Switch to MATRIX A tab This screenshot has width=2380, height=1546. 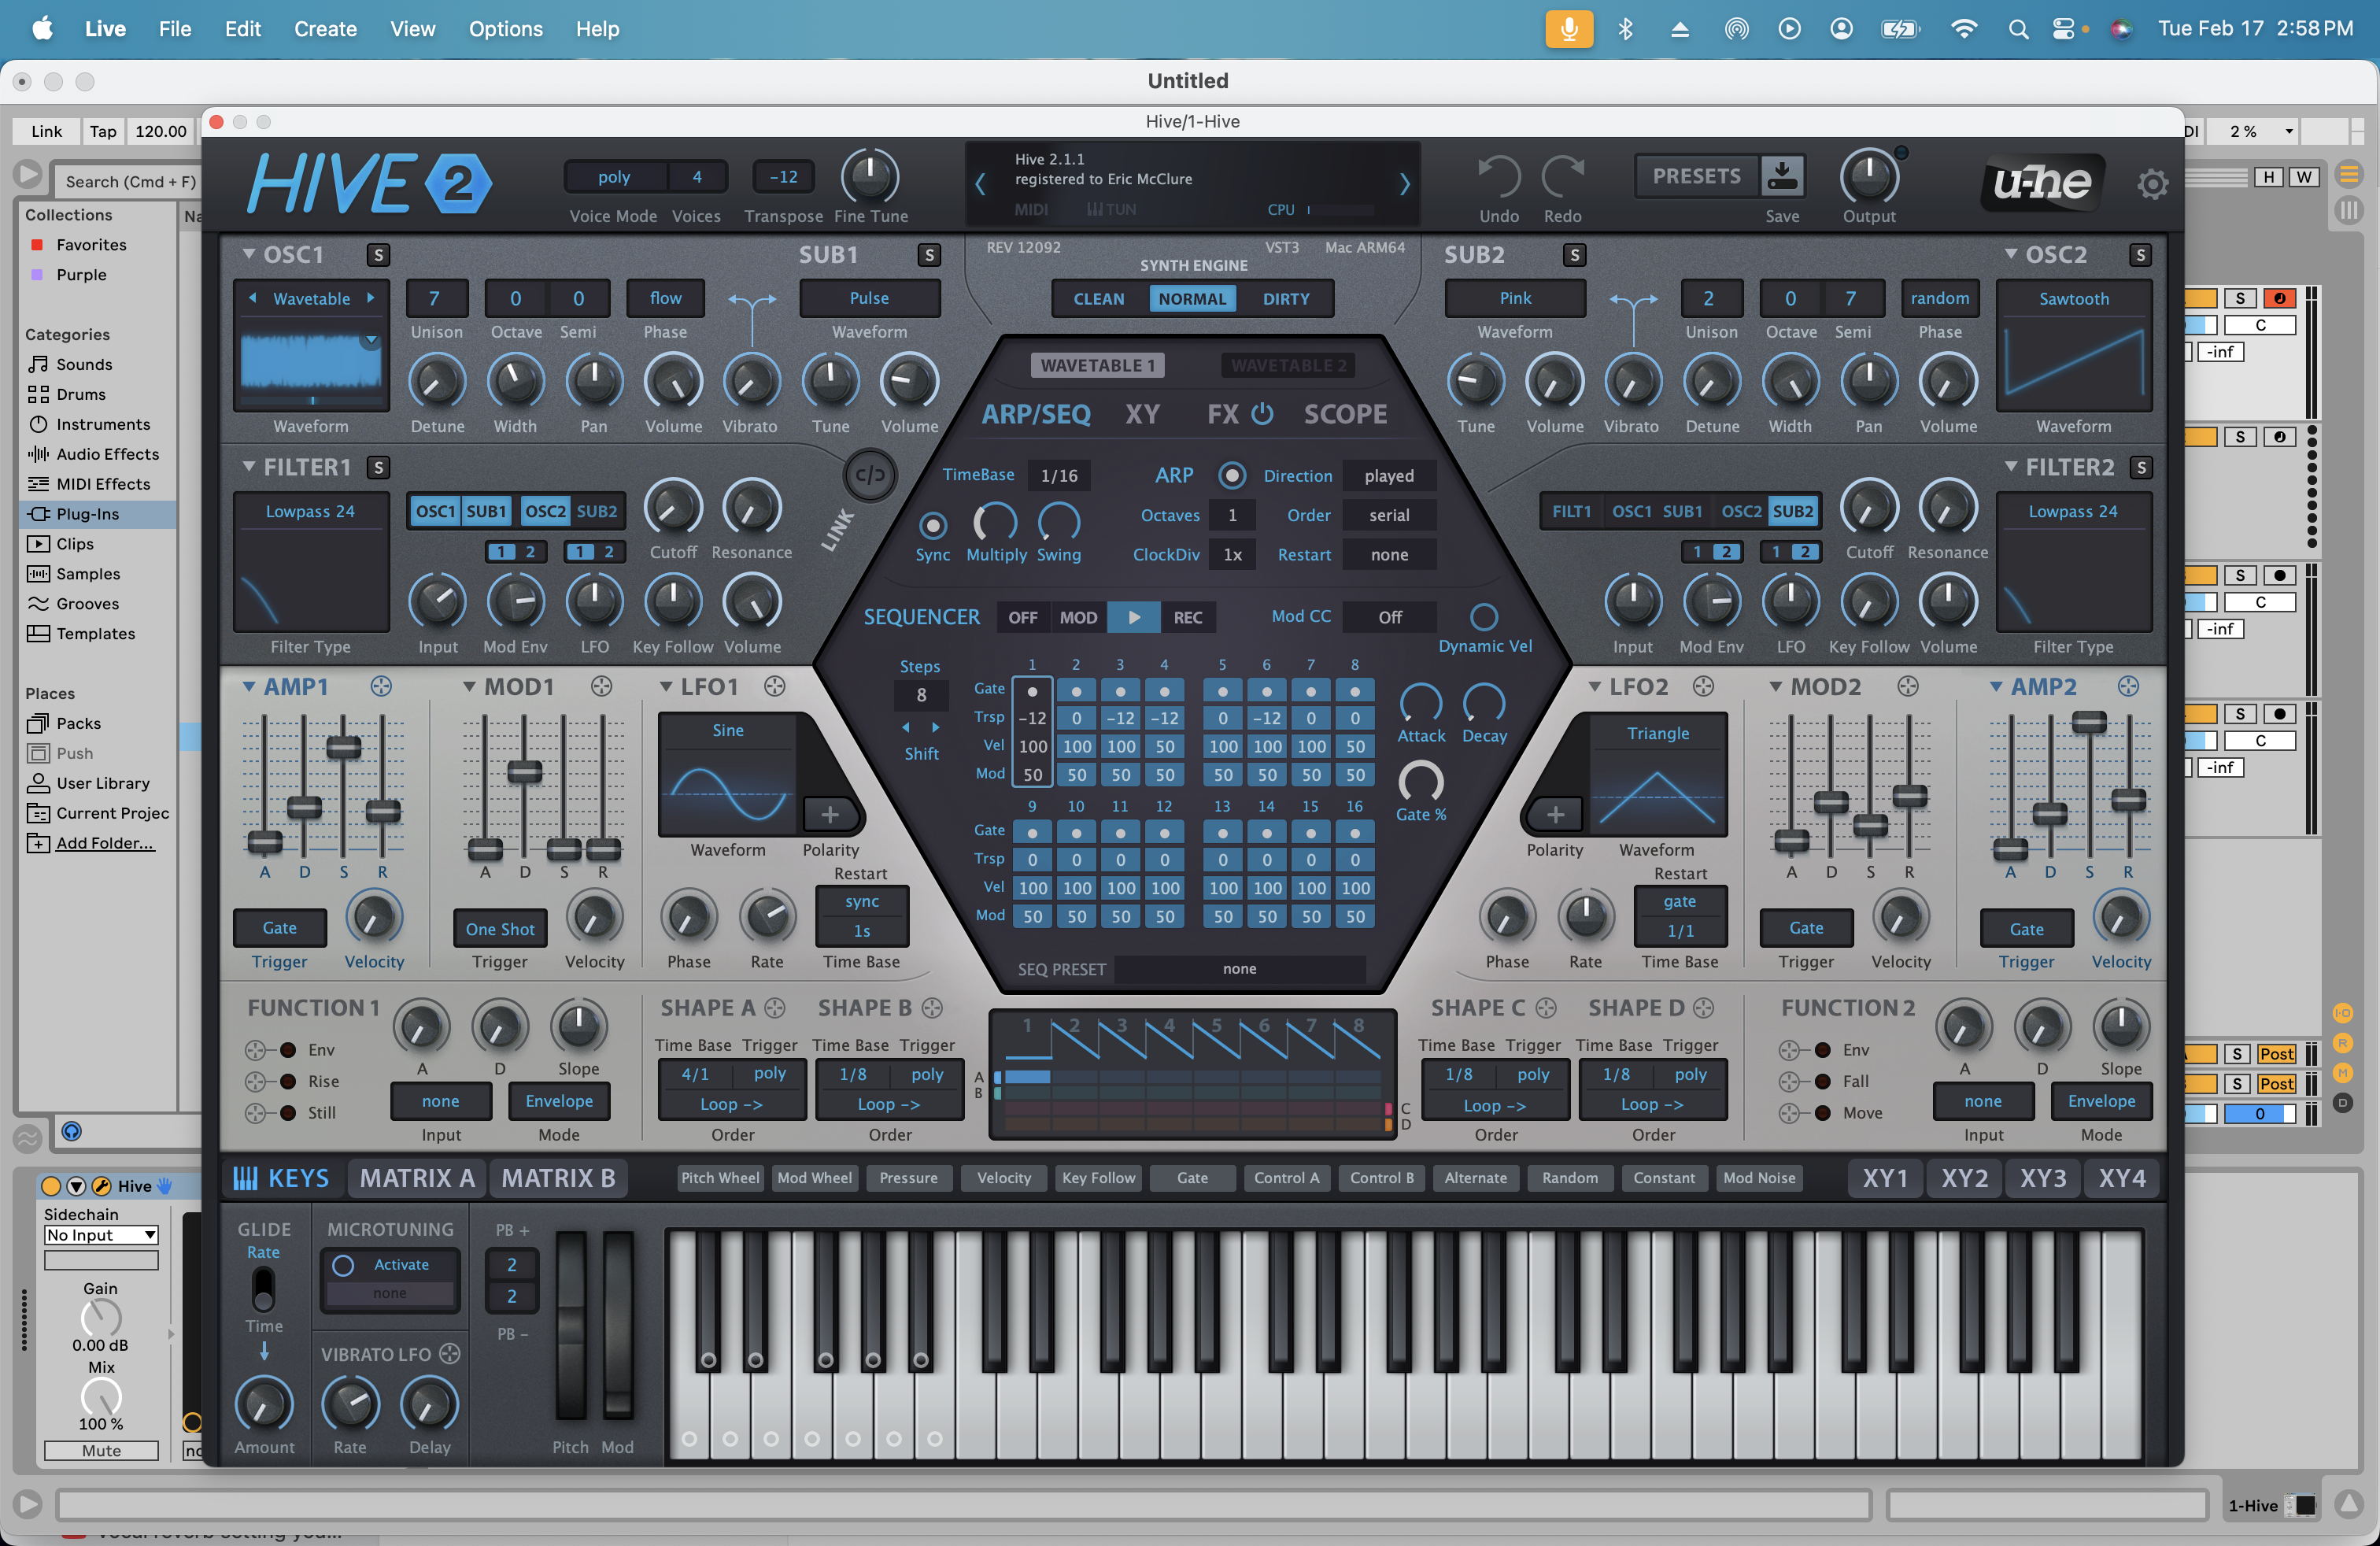click(417, 1178)
